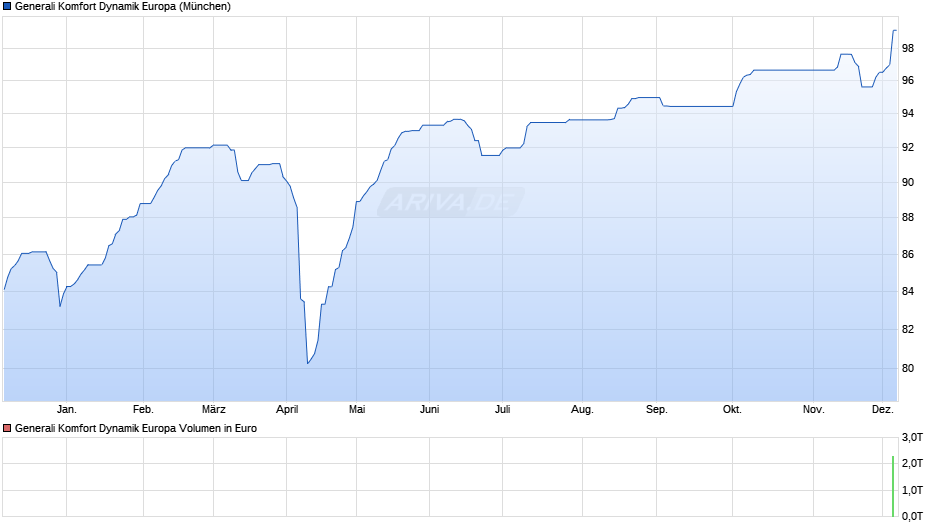This screenshot has width=940, height=526.
Task: Click the Nov. month label
Action: (x=814, y=409)
